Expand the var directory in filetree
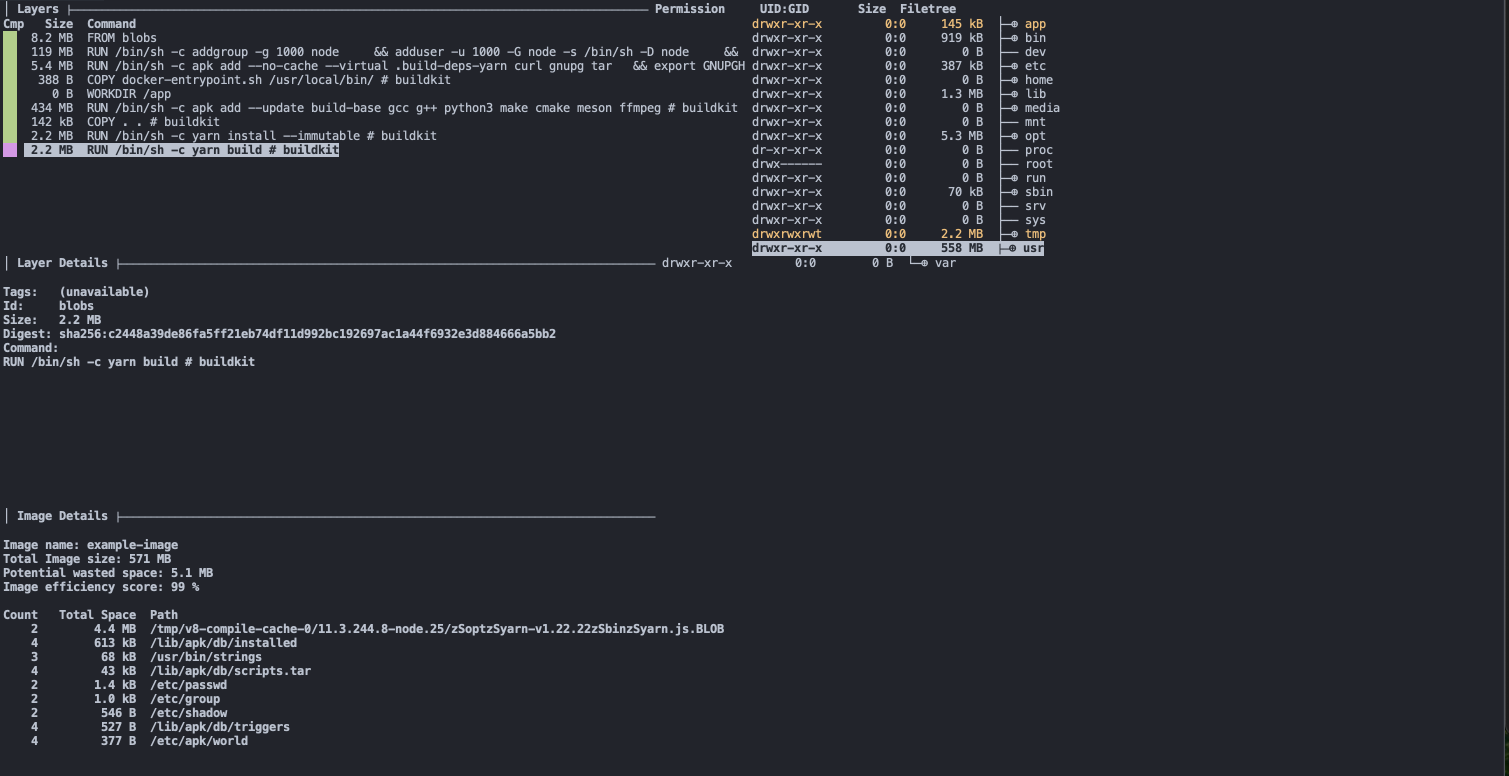 pyautogui.click(x=924, y=263)
